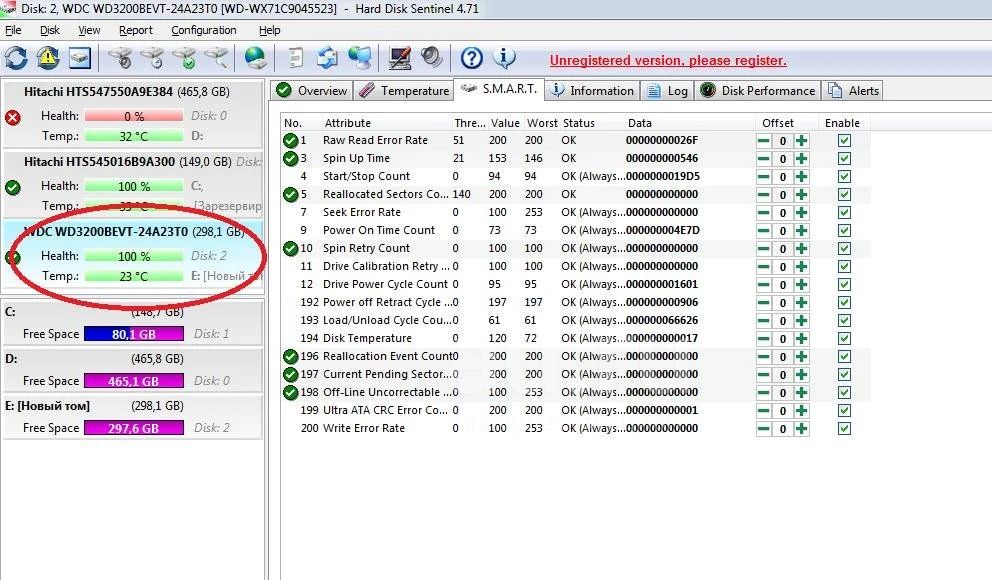Click green status icon of Reallocation Event Count
This screenshot has height=580, width=992.
click(290, 357)
